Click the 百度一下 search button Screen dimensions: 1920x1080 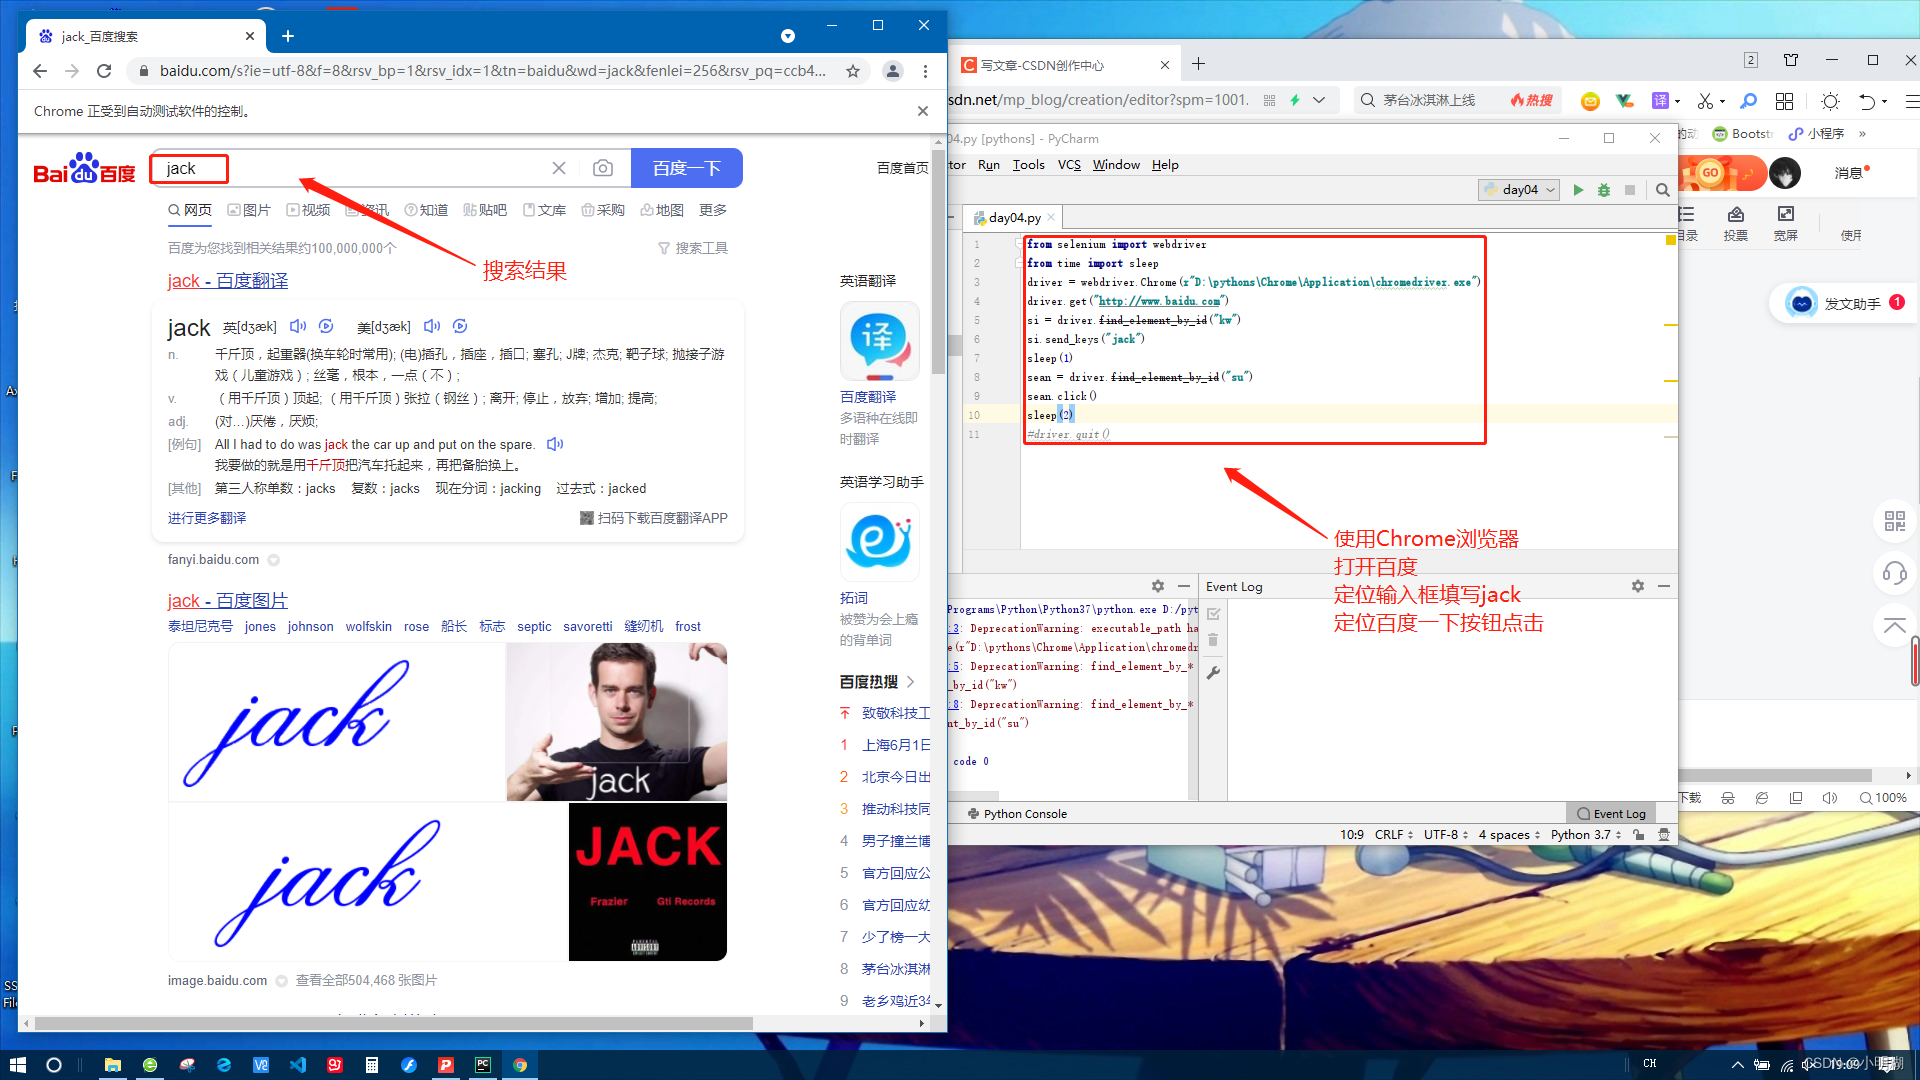(687, 168)
